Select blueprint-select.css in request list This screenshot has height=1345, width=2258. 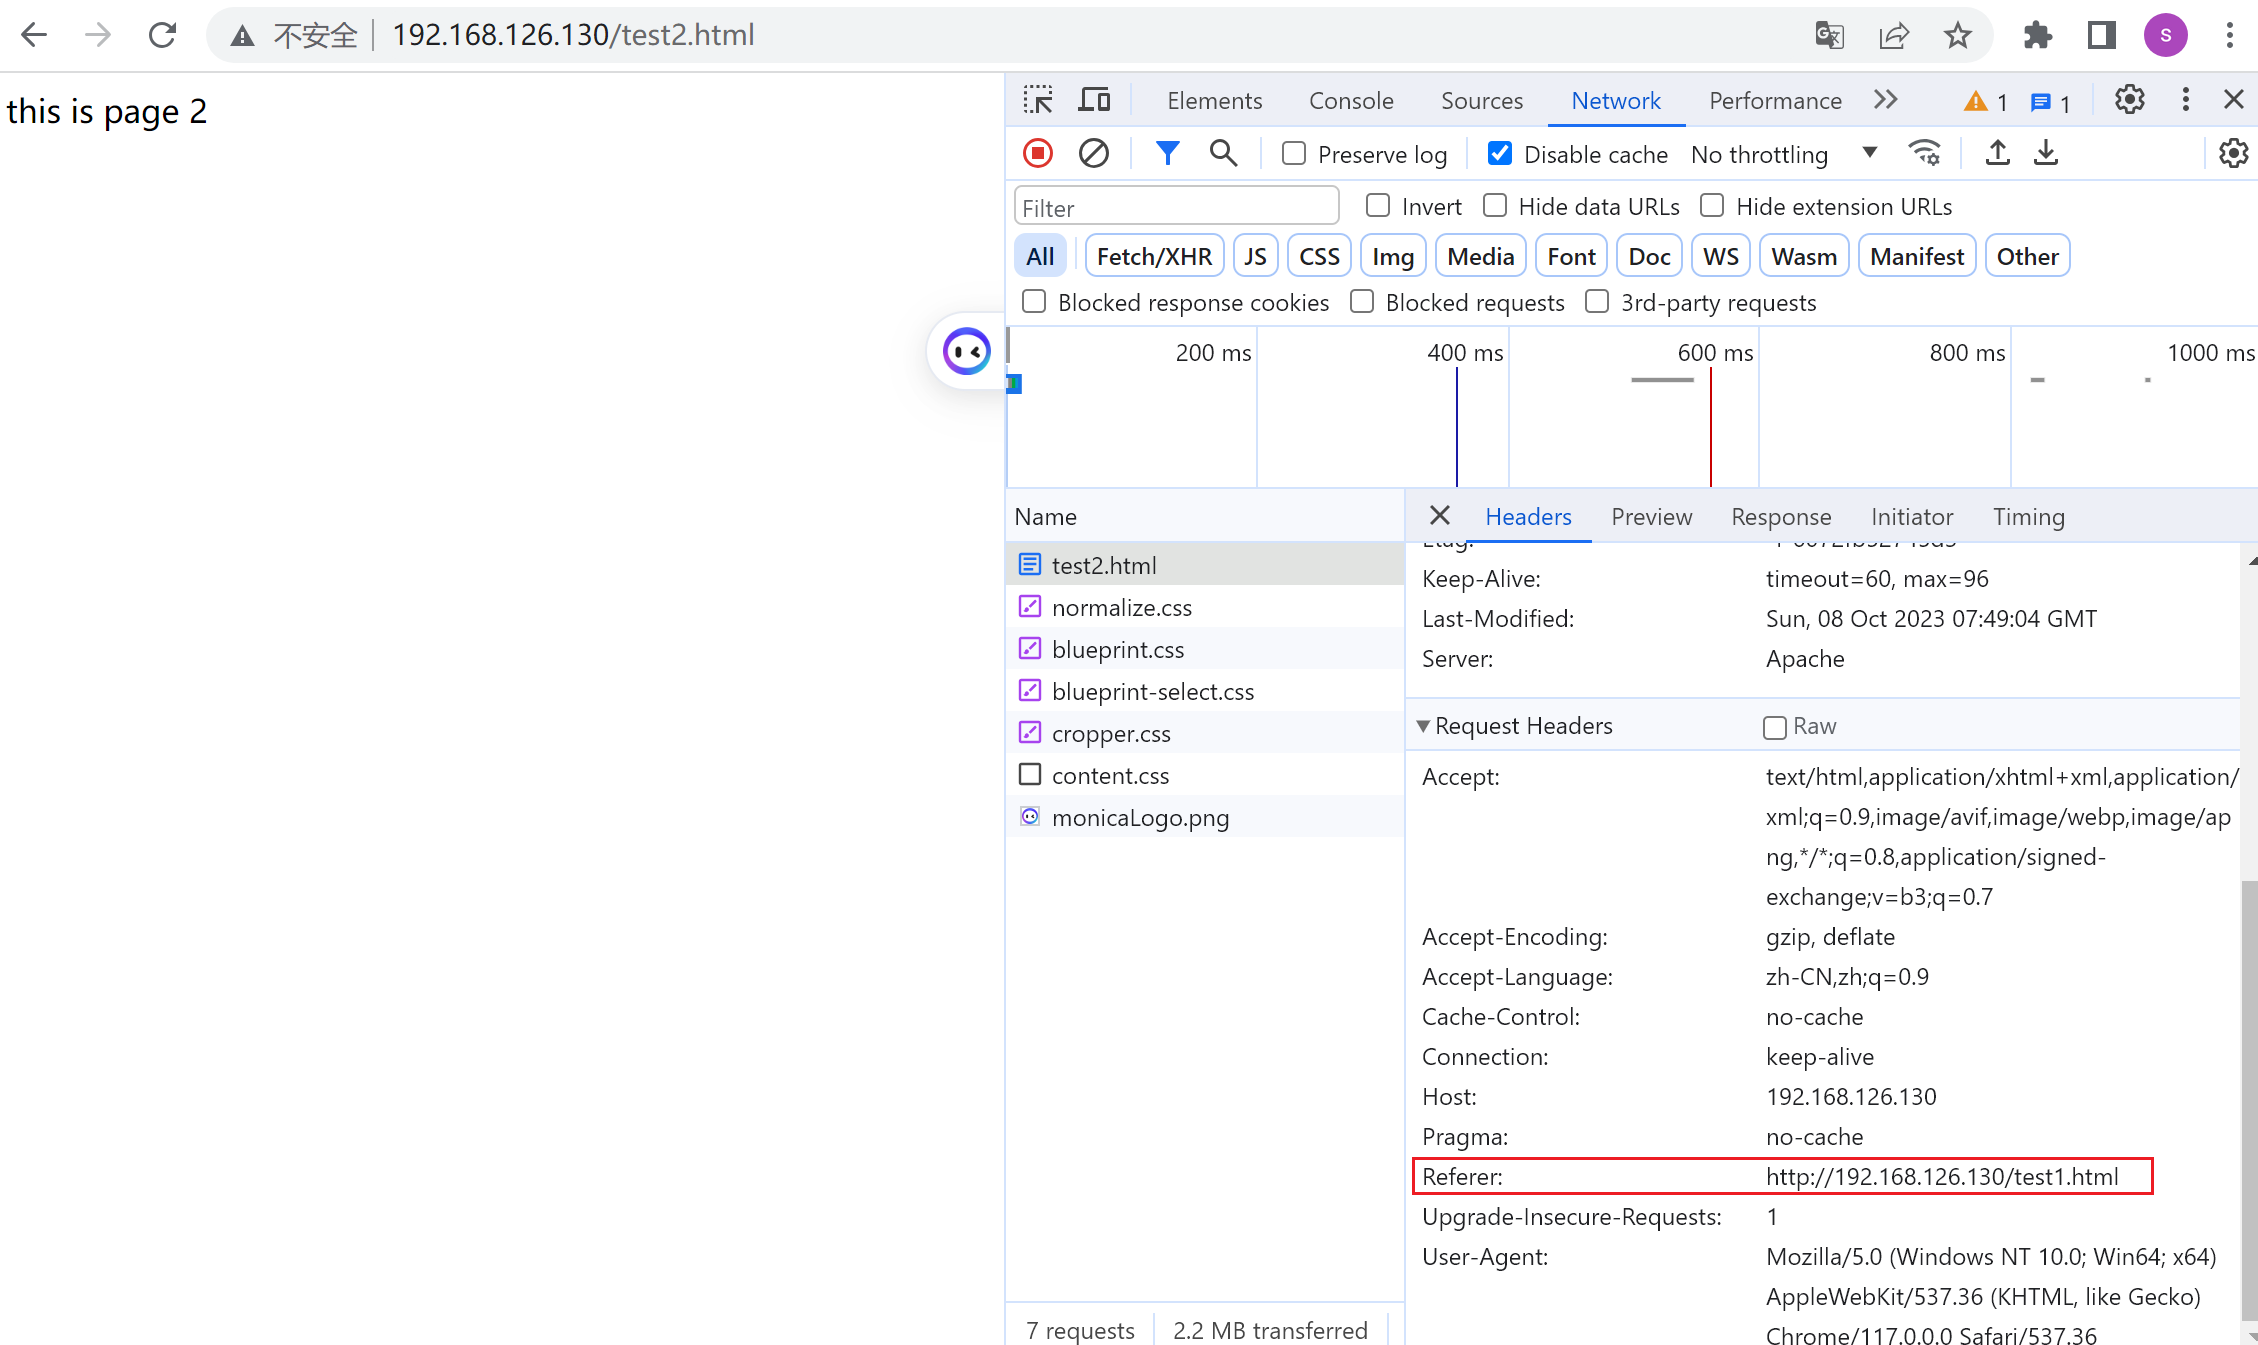1152,691
